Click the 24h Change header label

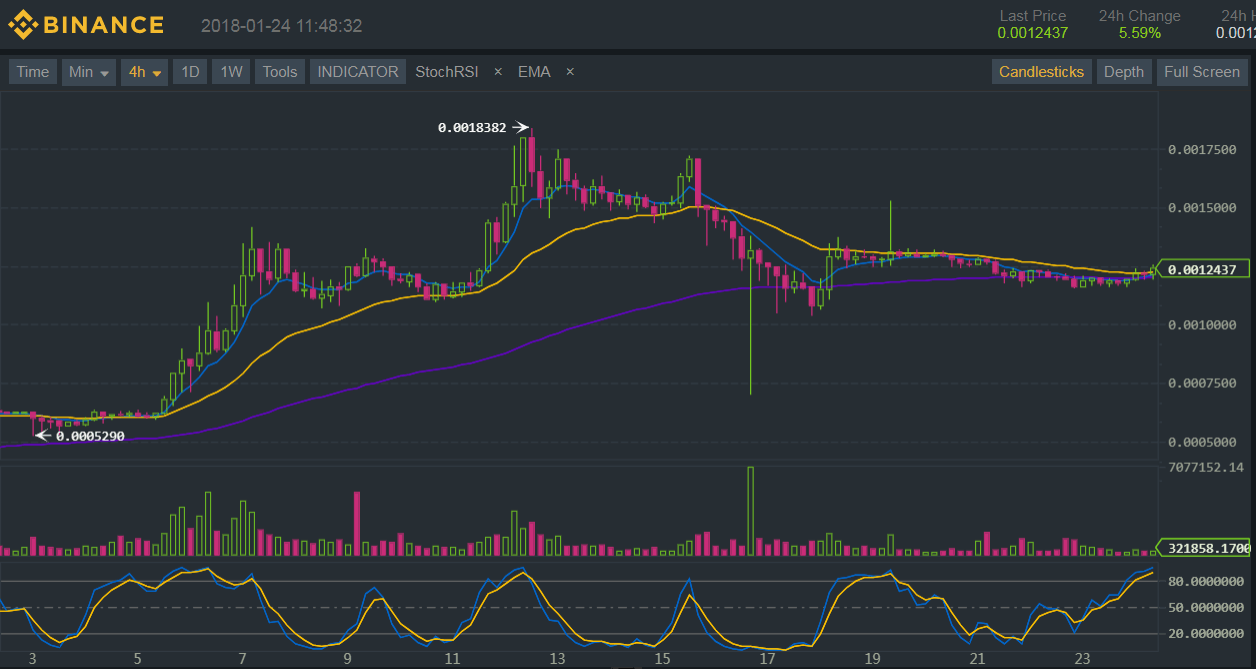1139,16
